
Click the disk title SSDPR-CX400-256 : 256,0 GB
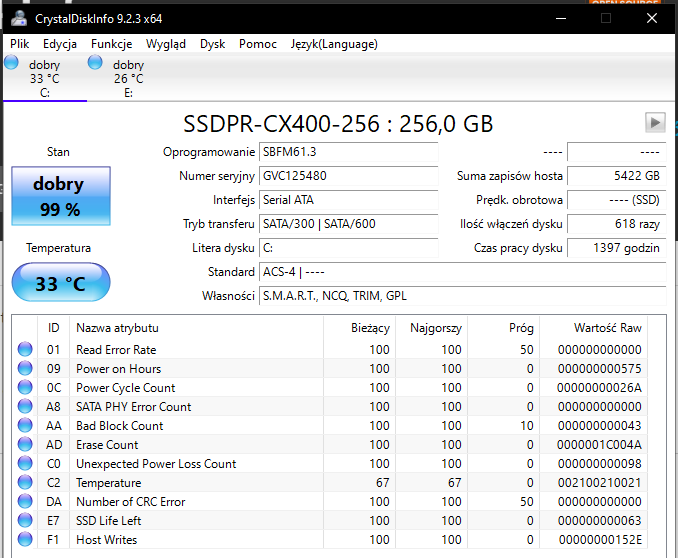pos(338,124)
